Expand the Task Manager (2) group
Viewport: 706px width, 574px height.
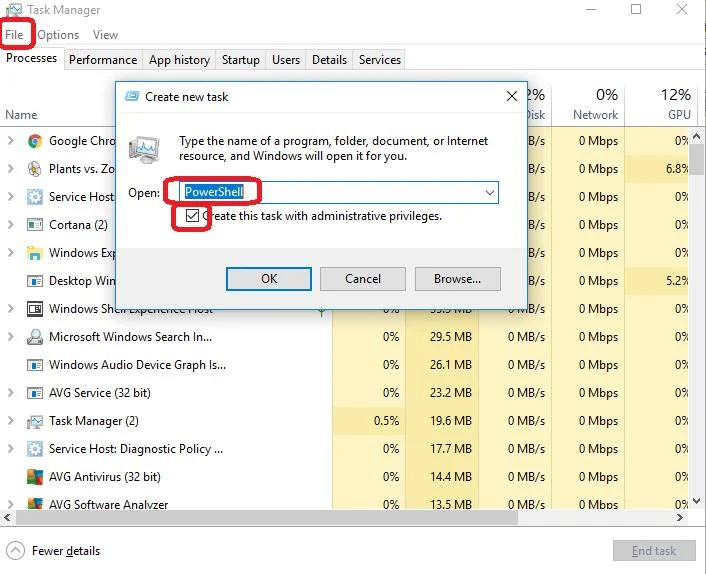[x=11, y=421]
